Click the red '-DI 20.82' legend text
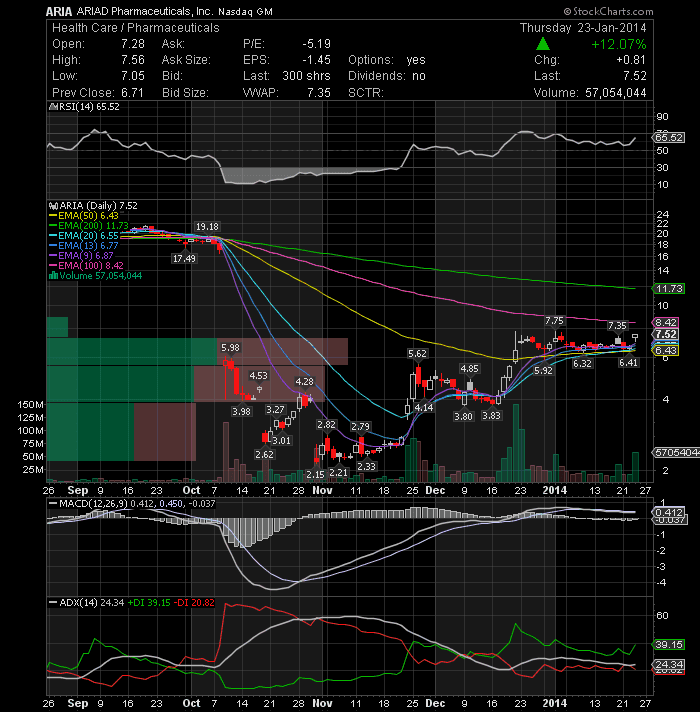The width and height of the screenshot is (700, 712). 194,603
